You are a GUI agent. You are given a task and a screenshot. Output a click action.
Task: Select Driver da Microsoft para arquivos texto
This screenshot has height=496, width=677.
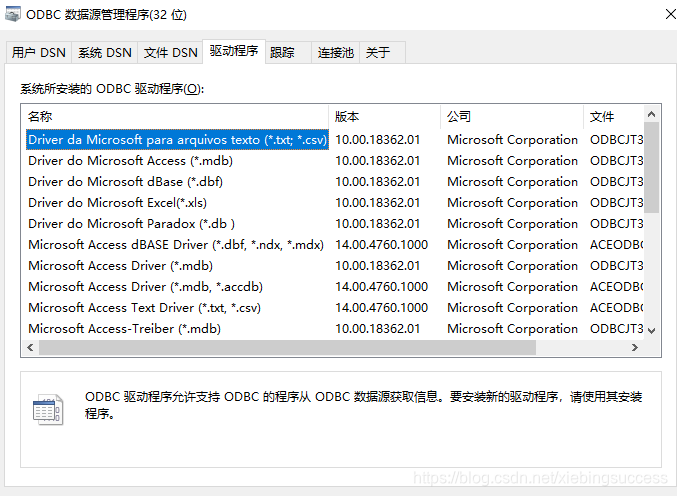pyautogui.click(x=177, y=140)
